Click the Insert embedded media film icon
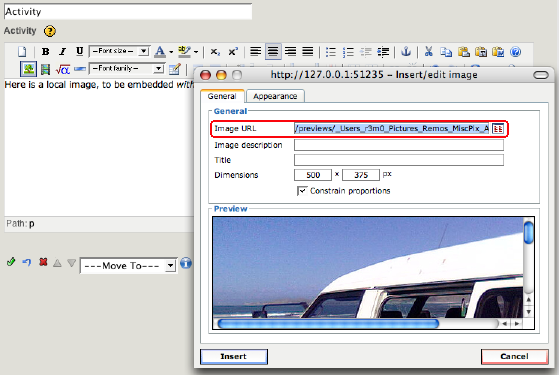 [x=45, y=69]
